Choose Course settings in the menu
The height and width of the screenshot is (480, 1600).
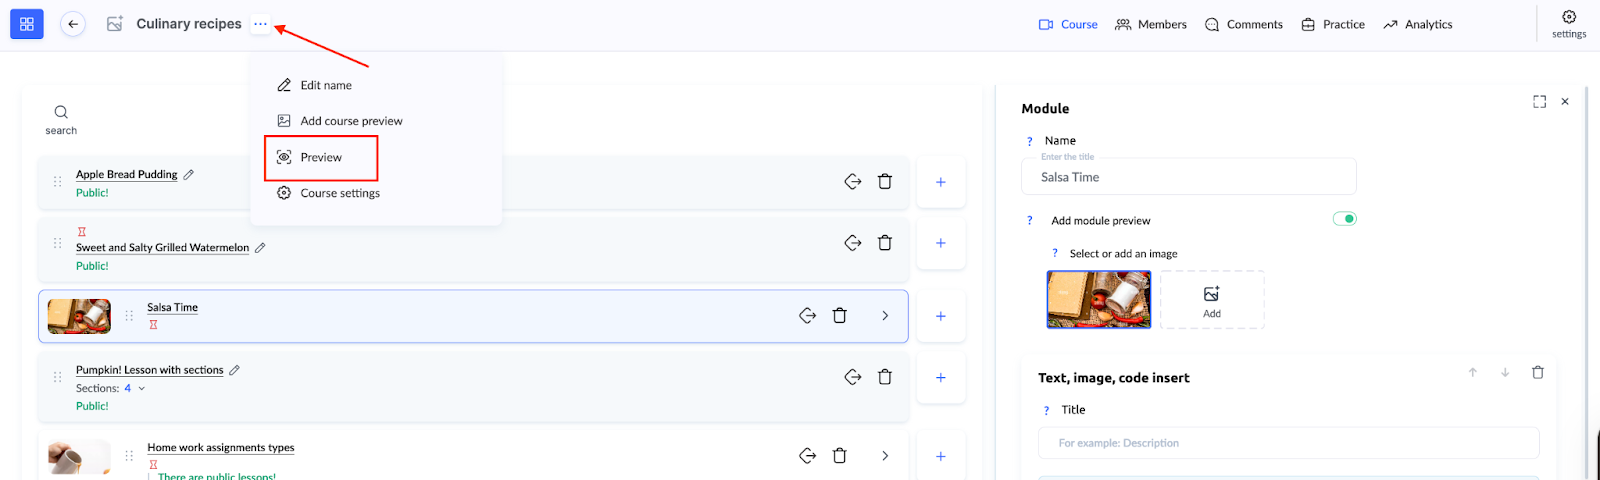pos(339,193)
